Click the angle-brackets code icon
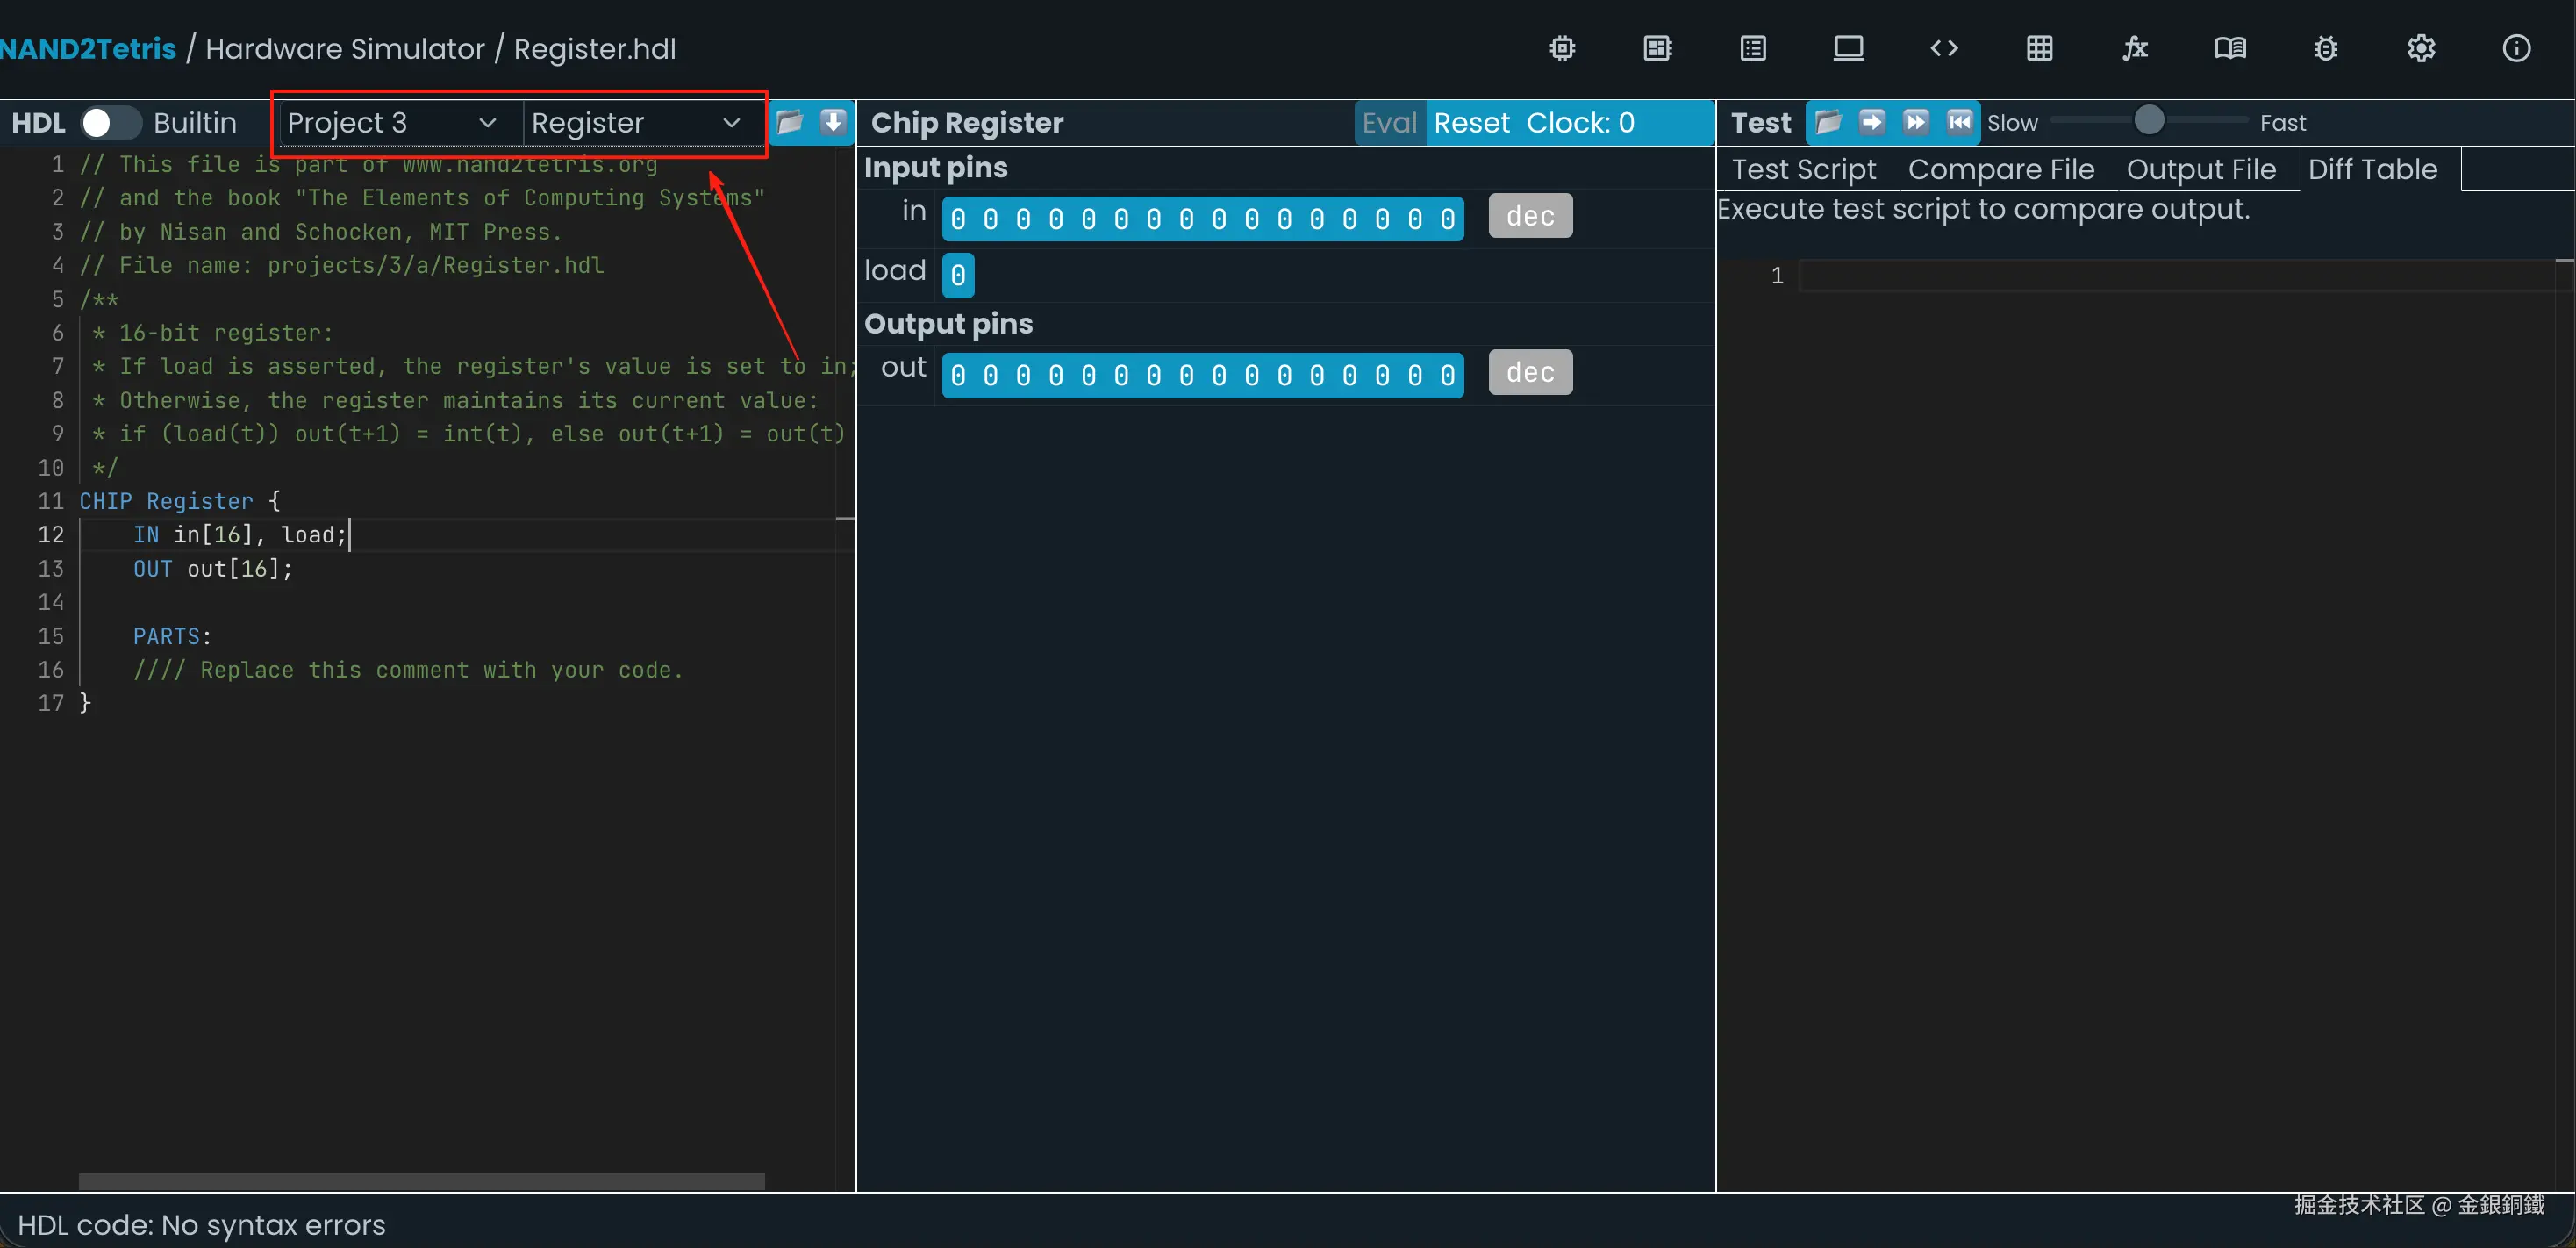 [x=1943, y=48]
